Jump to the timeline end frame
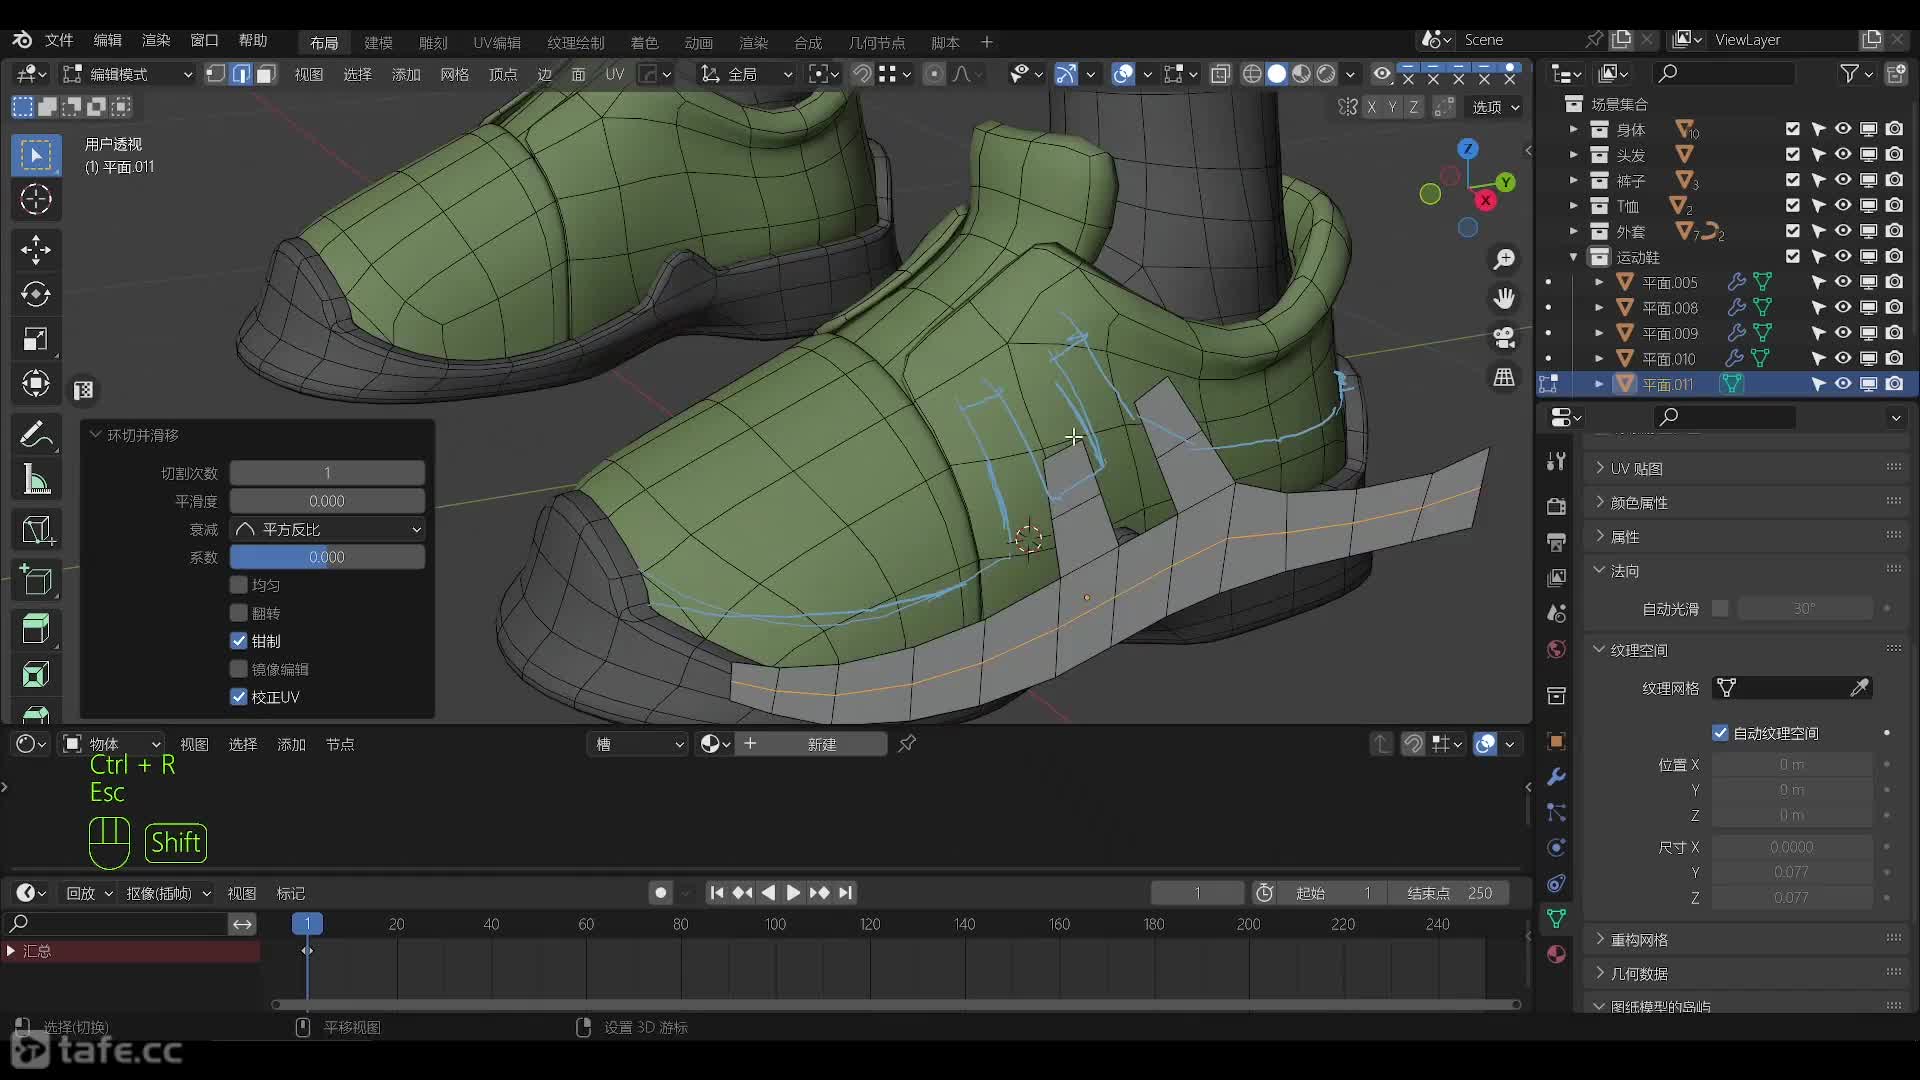Screen dimensions: 1920x1080 846,893
